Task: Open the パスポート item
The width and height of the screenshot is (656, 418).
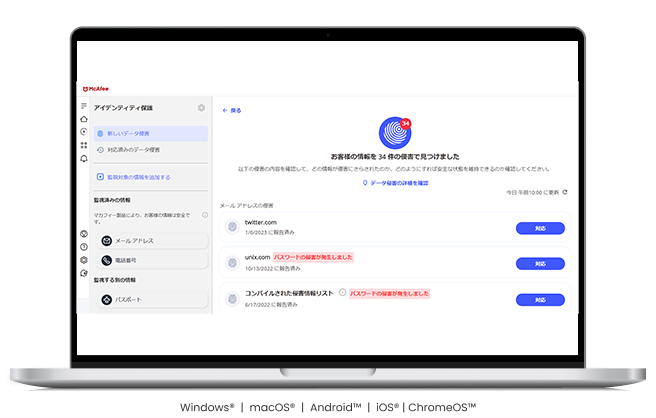Action: 154,300
